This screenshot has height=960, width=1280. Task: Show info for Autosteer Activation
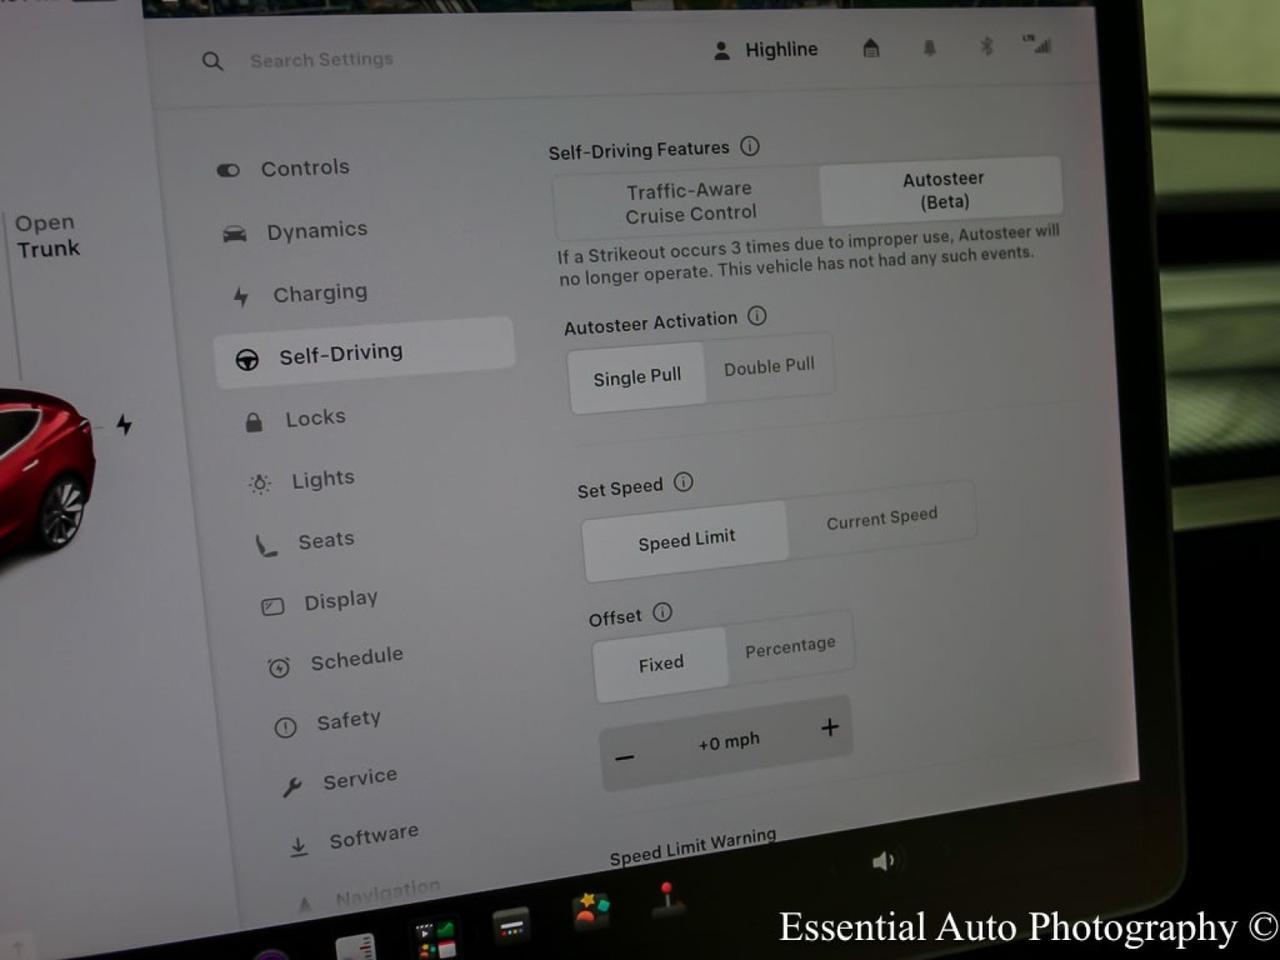tap(757, 316)
